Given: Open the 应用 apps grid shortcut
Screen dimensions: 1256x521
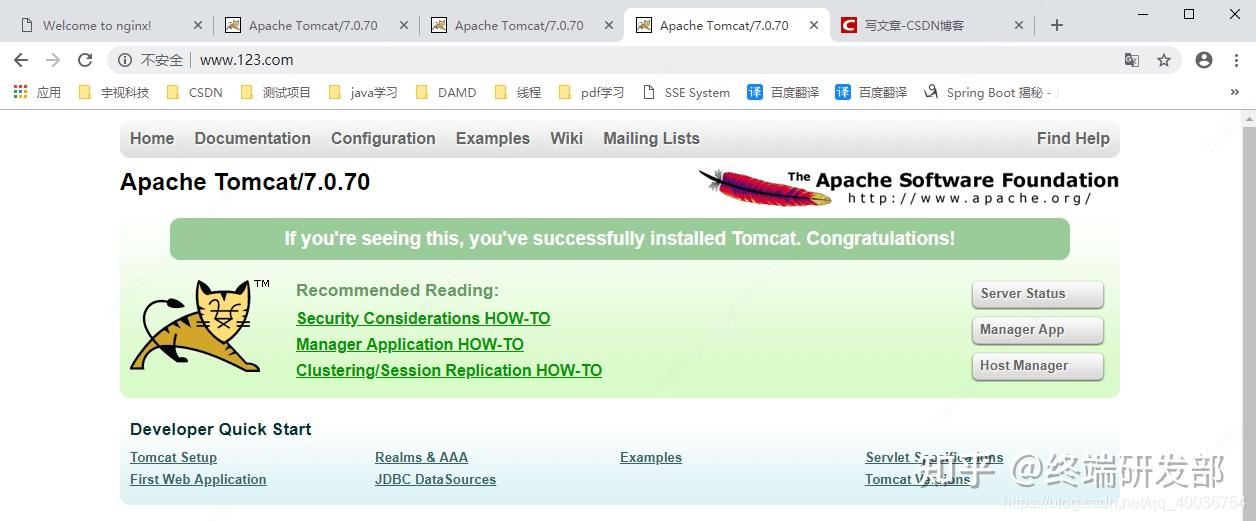Looking at the screenshot, I should point(37,92).
